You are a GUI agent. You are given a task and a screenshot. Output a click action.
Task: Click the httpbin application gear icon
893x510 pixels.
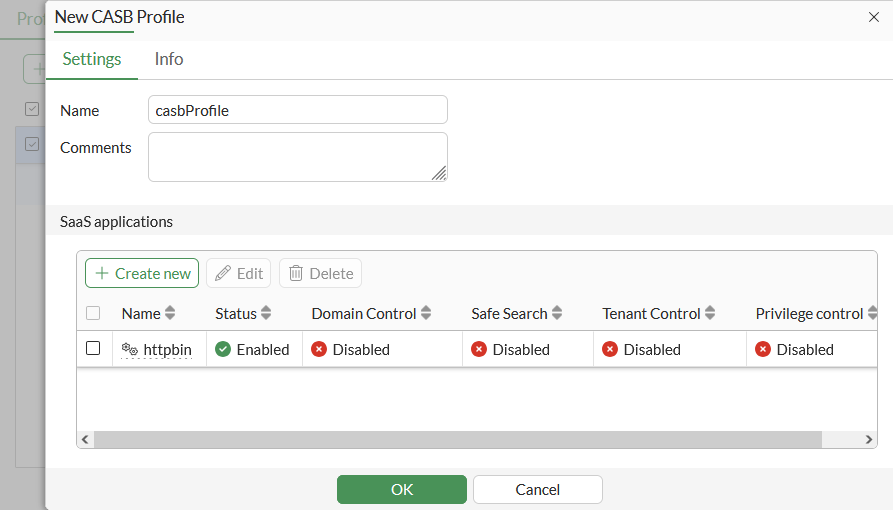point(130,349)
